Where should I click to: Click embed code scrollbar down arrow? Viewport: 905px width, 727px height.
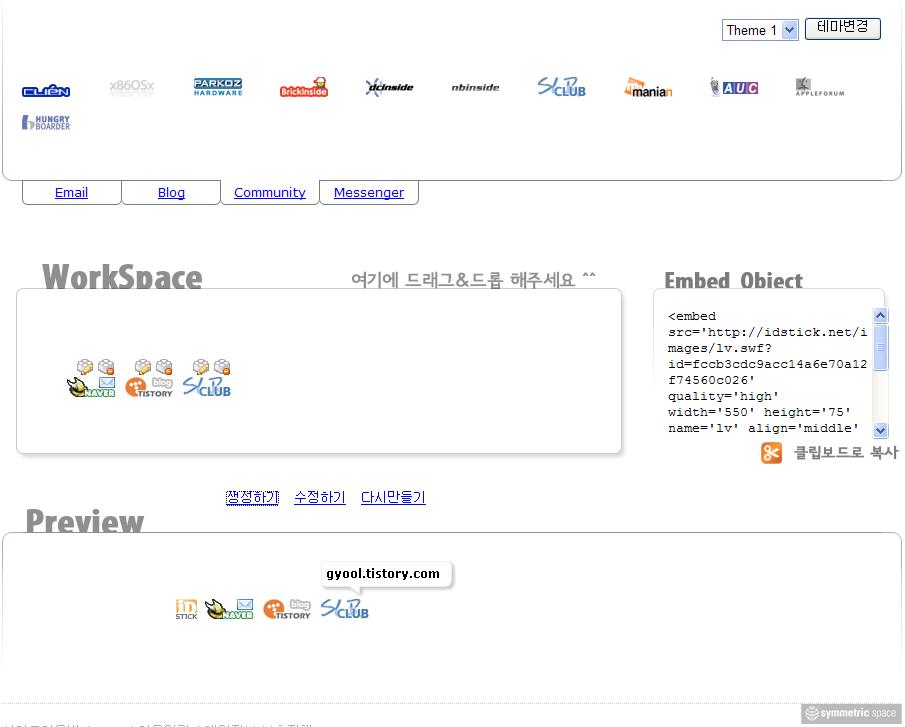[880, 430]
